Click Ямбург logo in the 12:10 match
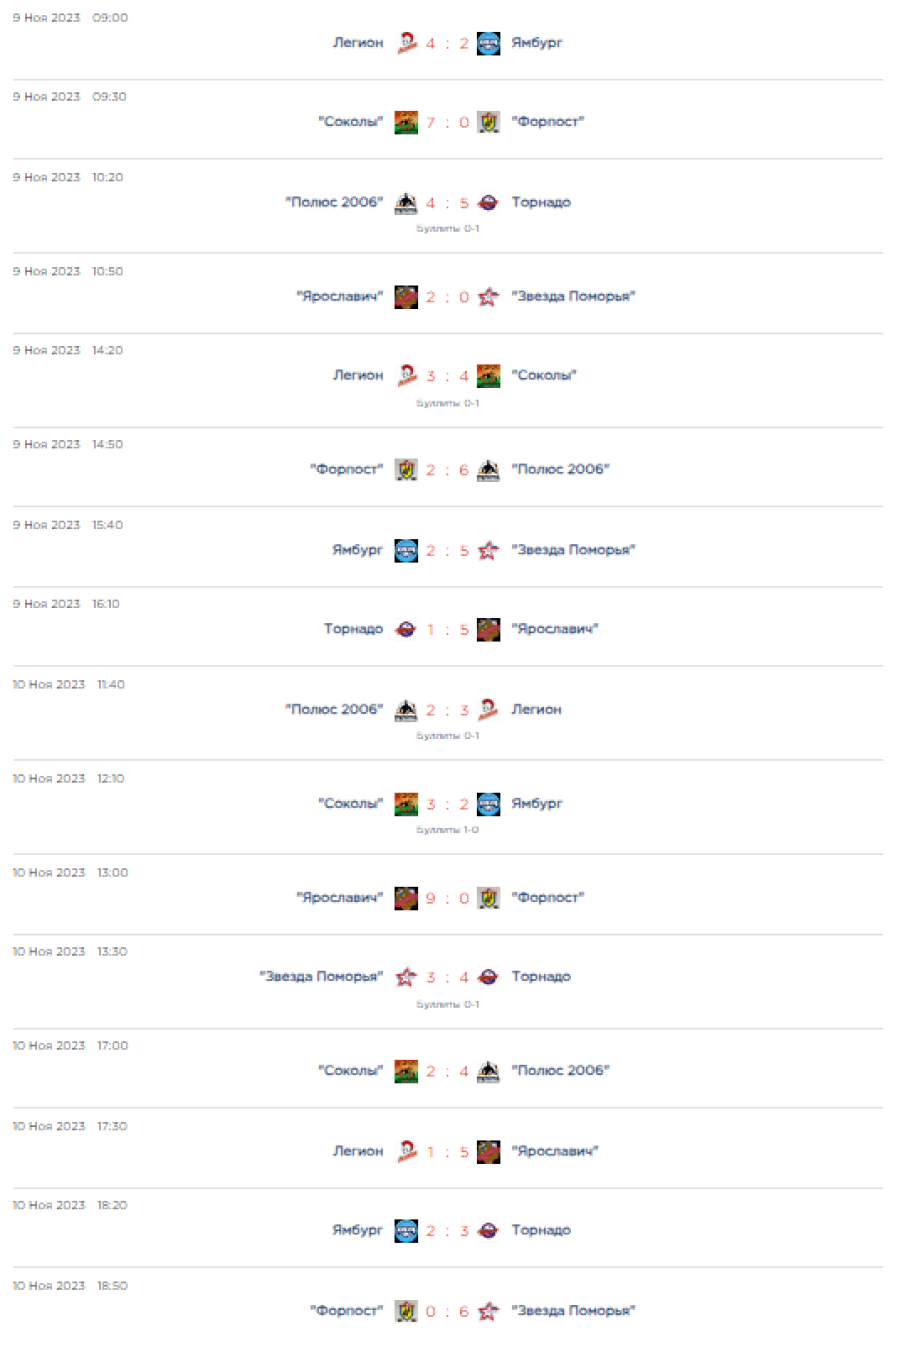Screen dimensions: 900x1347 pos(488,804)
